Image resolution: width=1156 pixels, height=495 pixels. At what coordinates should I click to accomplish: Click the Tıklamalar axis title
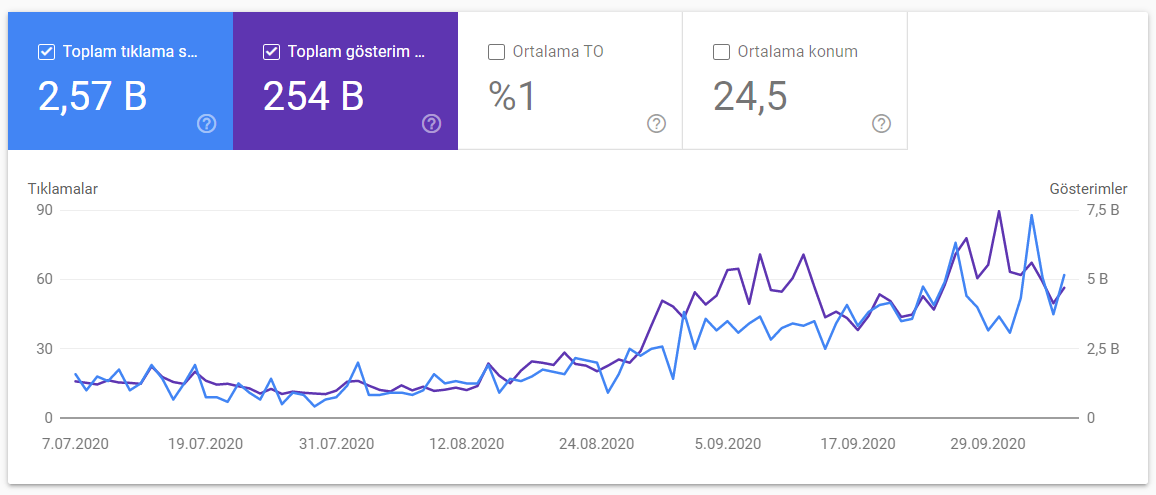[x=63, y=189]
